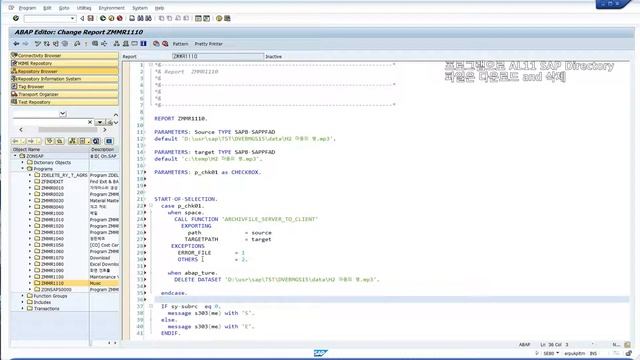Click the Customize Local Layout icon
The width and height of the screenshot is (640, 360).
[x=227, y=18]
